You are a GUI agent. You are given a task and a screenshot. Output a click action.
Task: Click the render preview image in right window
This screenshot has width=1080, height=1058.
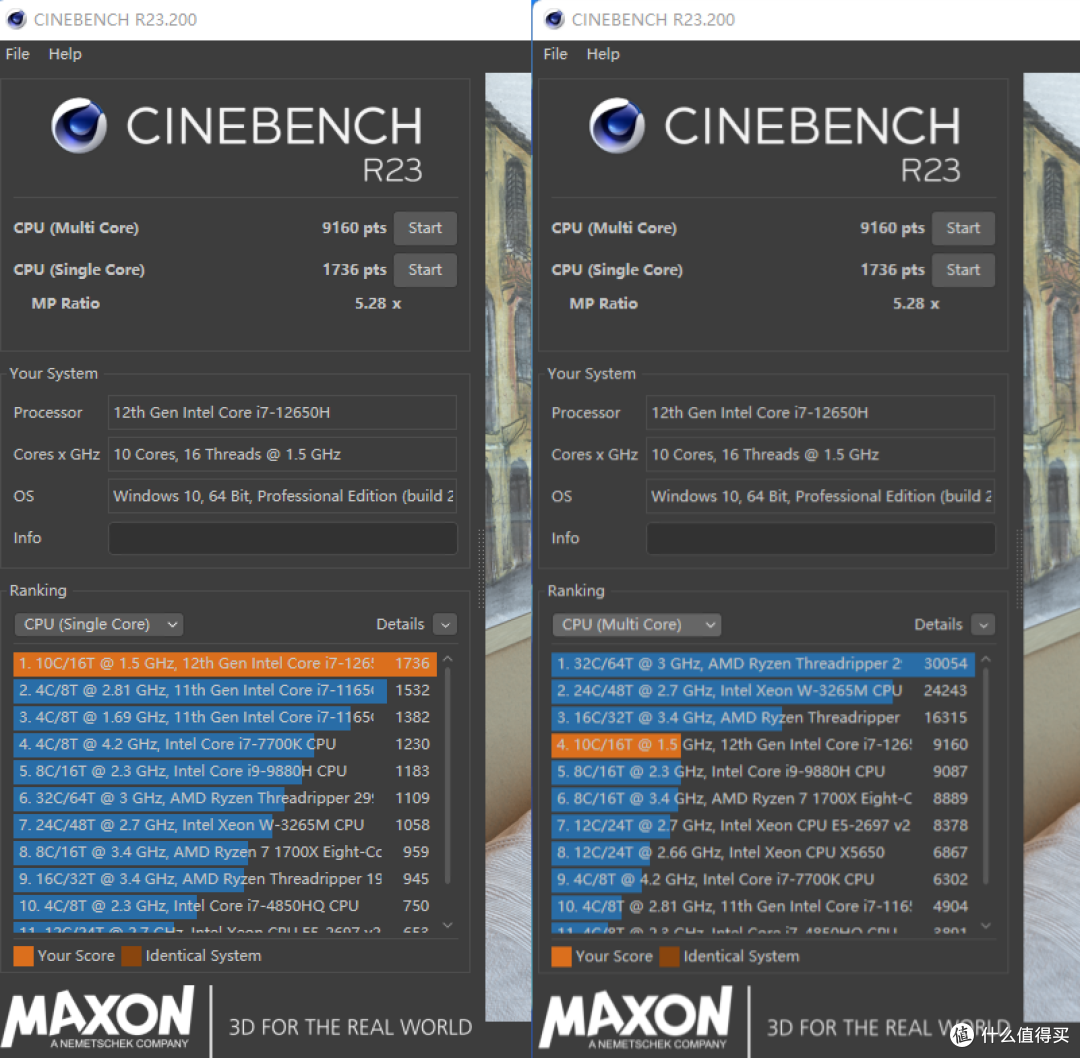tap(1051, 548)
